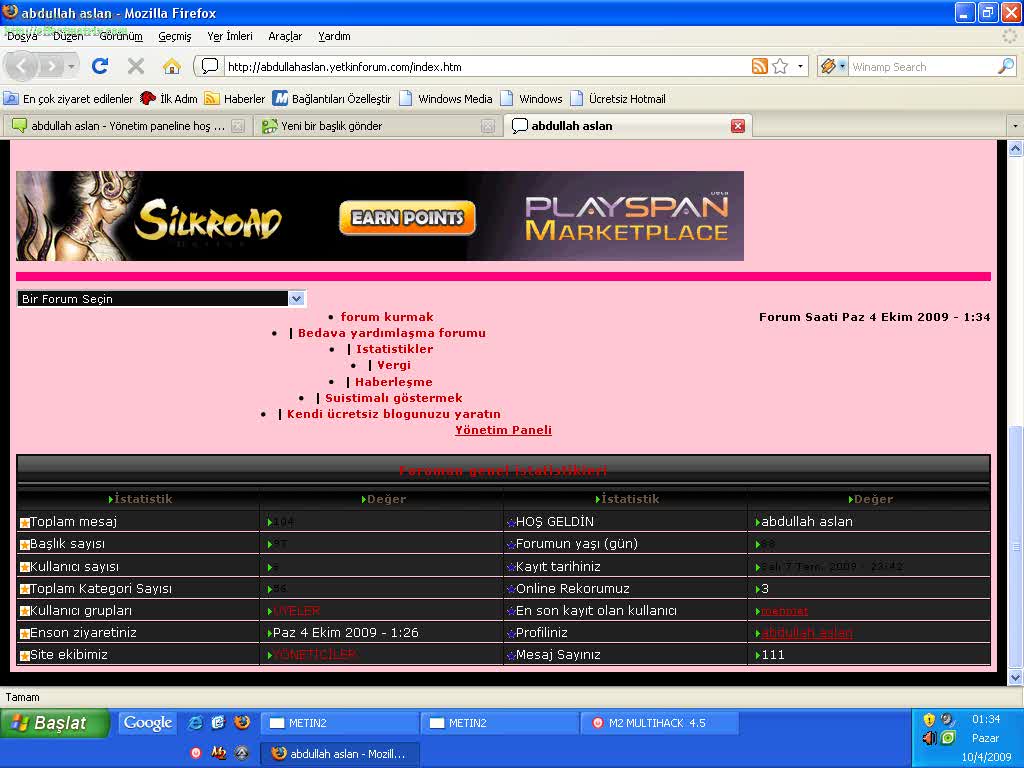Image resolution: width=1024 pixels, height=768 pixels.
Task: Open the Bağlantıları Özelleştir bookmark
Action: [332, 99]
